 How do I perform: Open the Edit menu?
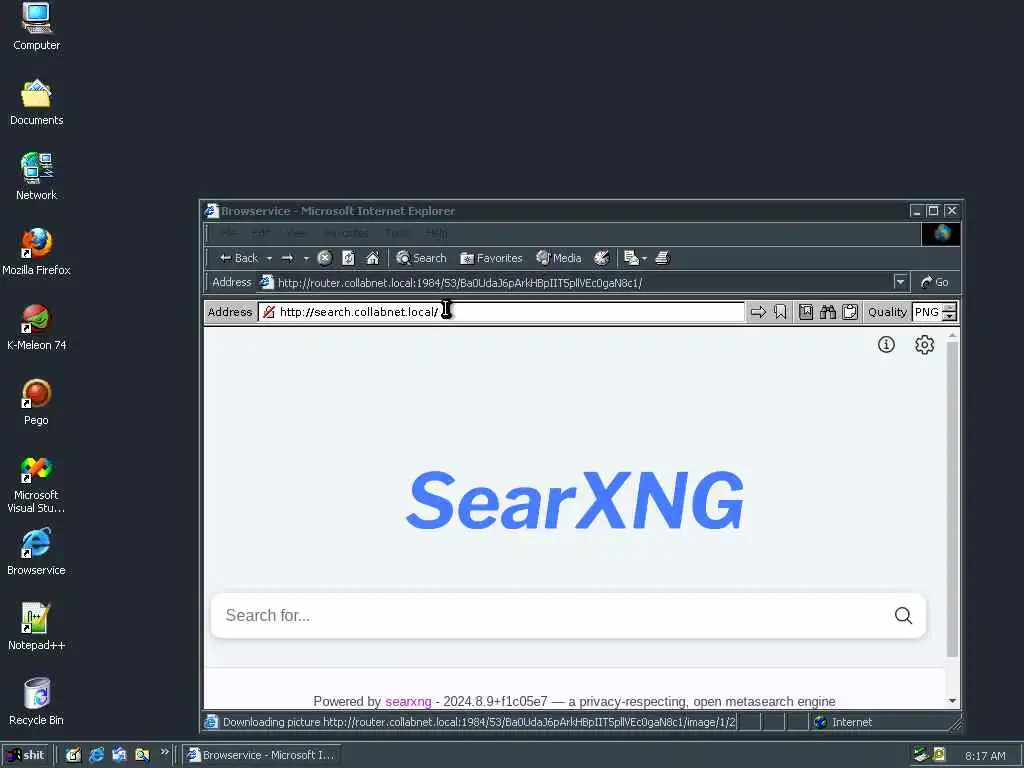point(261,233)
